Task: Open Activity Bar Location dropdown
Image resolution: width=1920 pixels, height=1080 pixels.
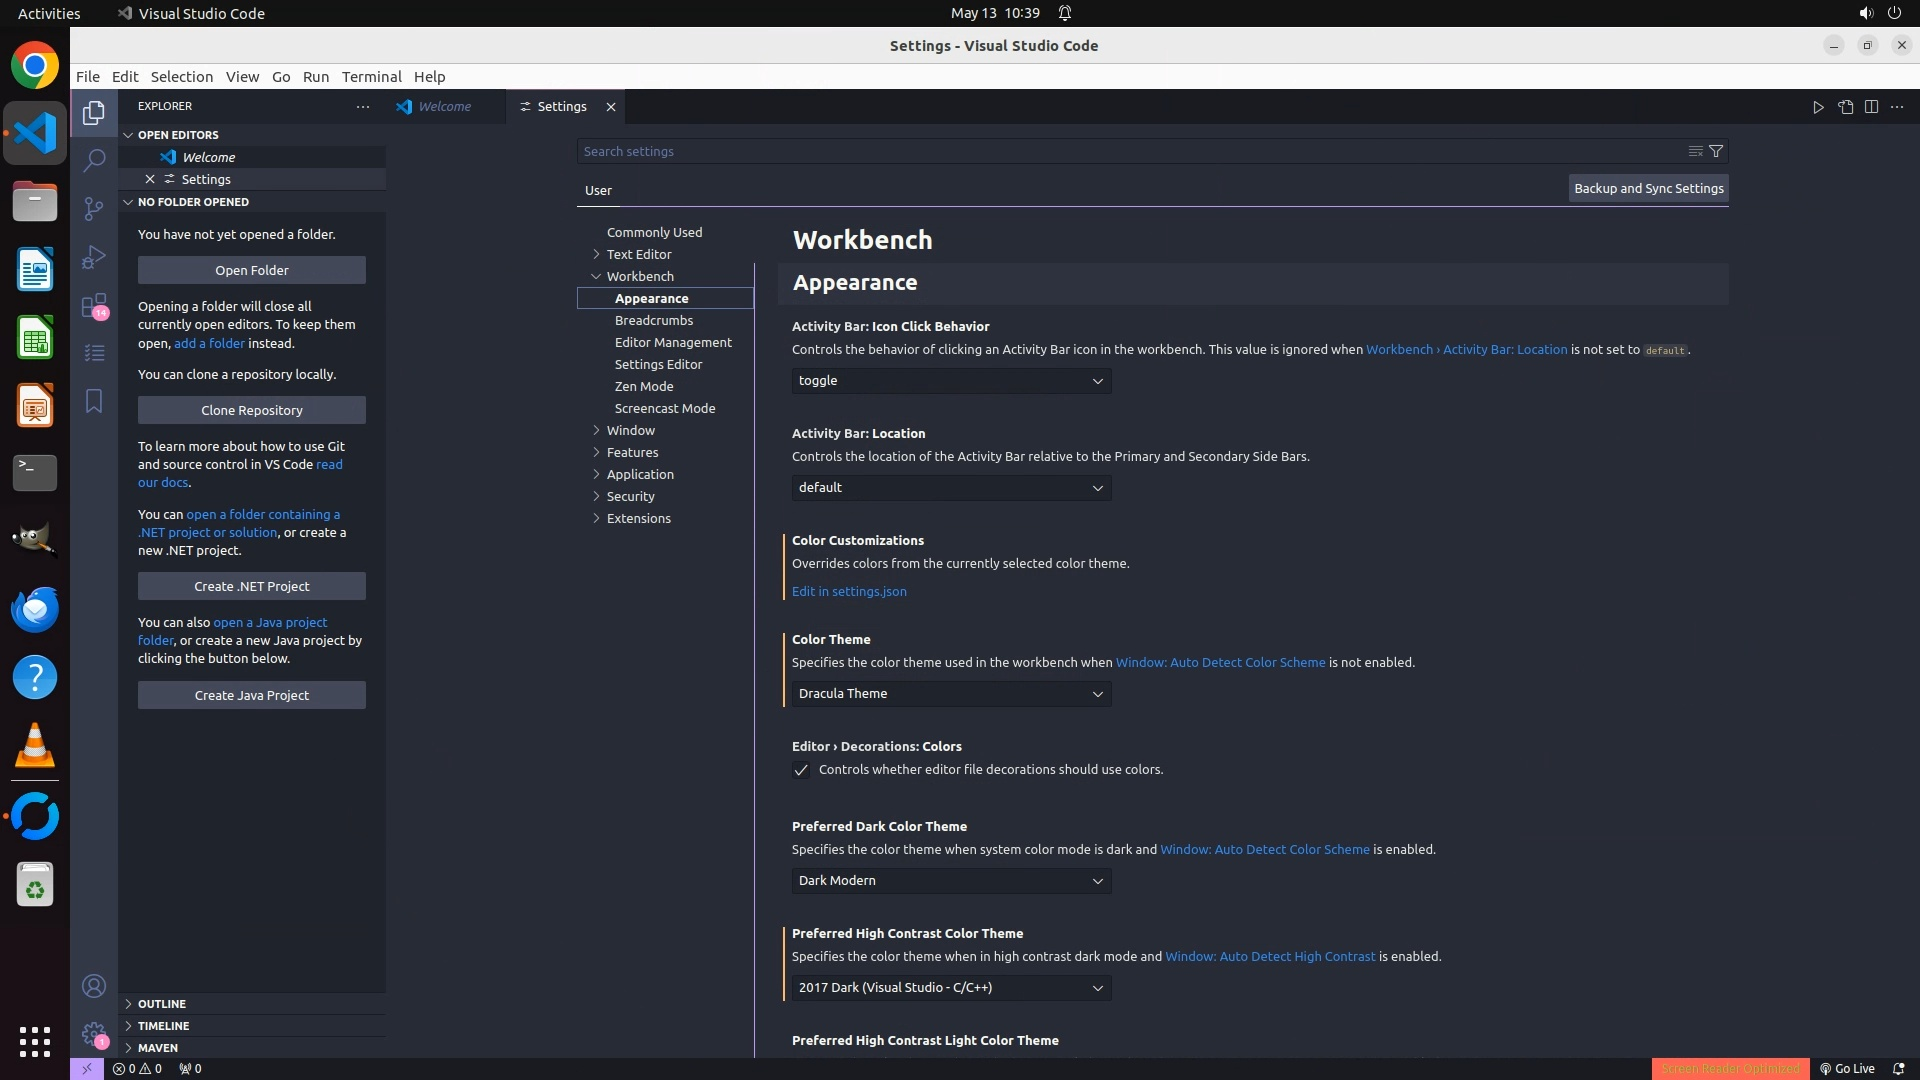Action: [x=950, y=488]
